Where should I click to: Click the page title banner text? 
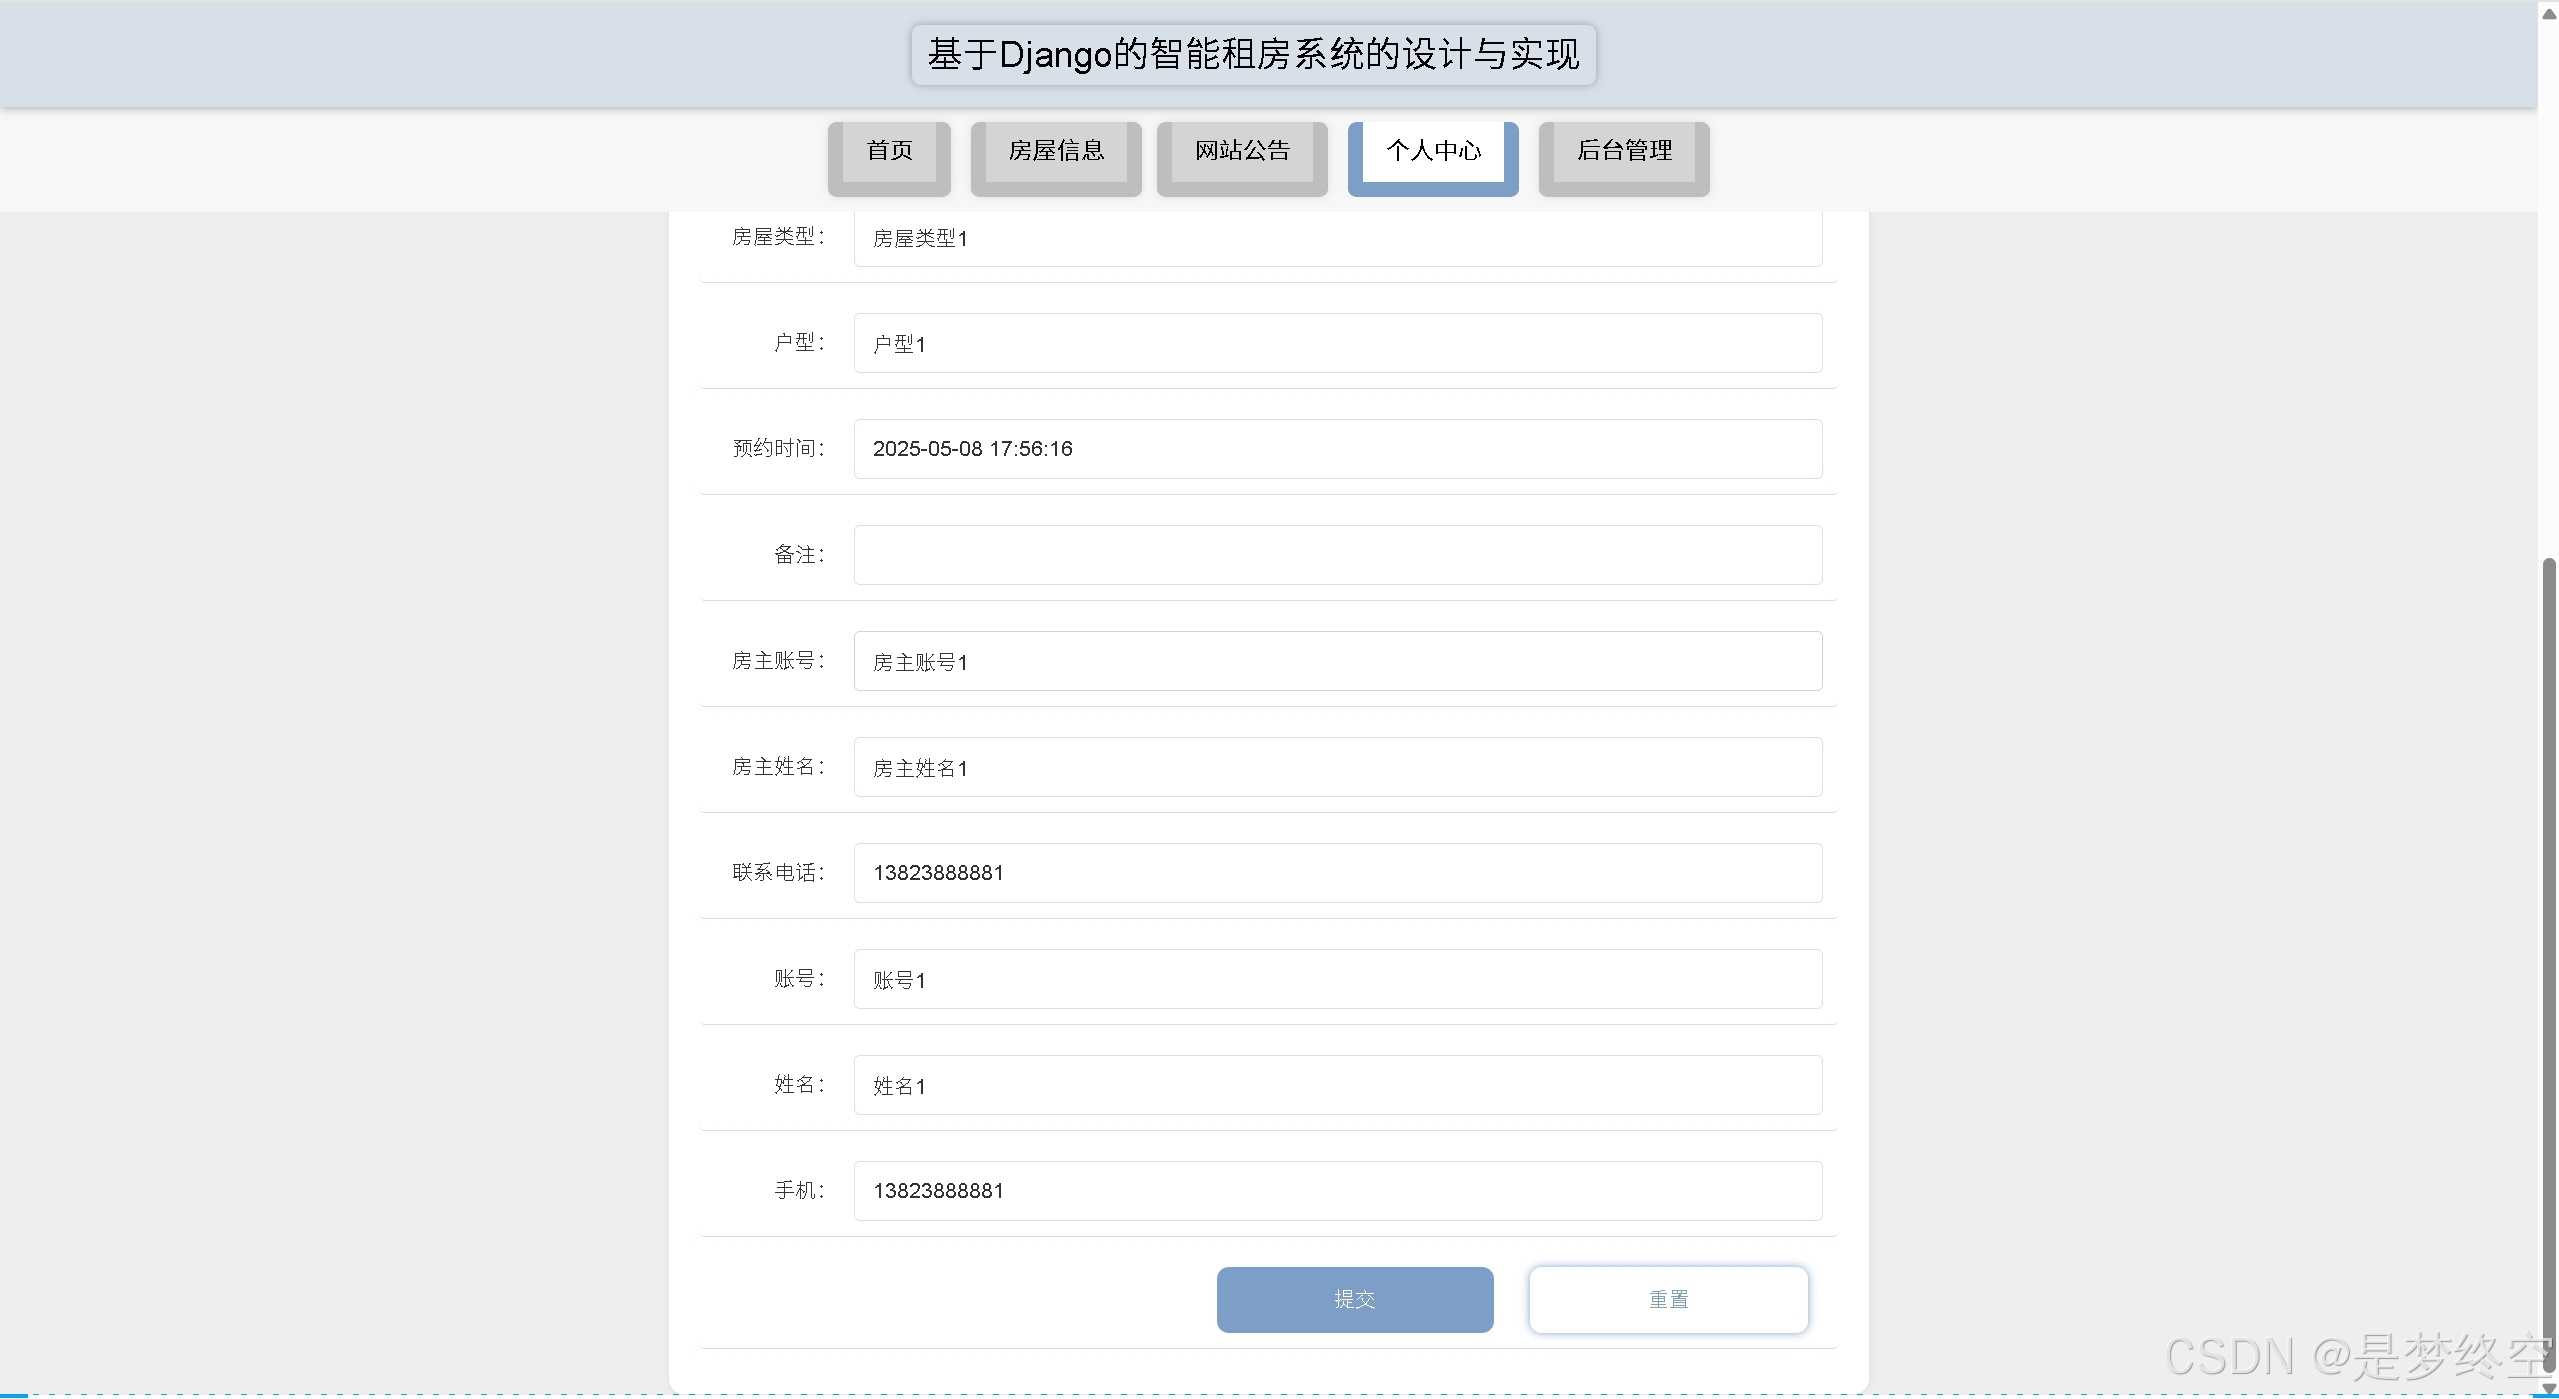(1253, 55)
